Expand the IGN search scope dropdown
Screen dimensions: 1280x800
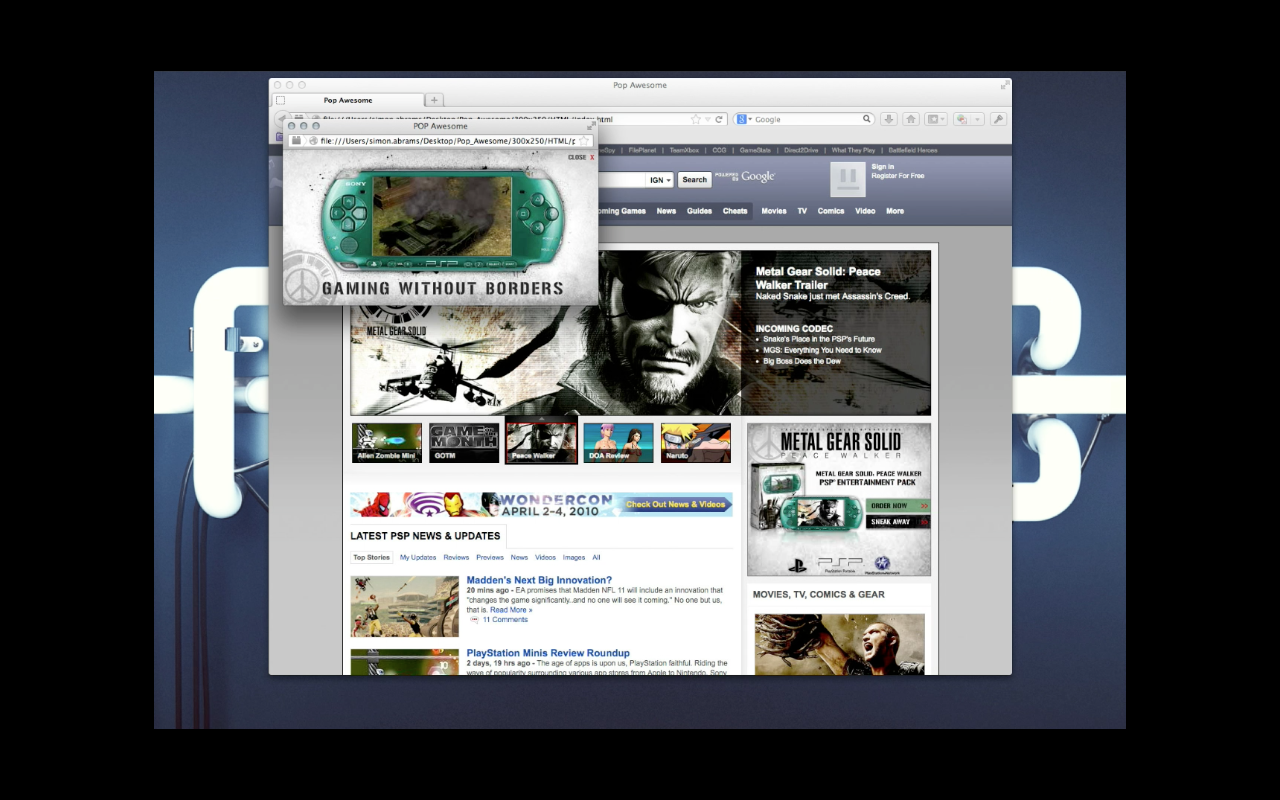(660, 180)
